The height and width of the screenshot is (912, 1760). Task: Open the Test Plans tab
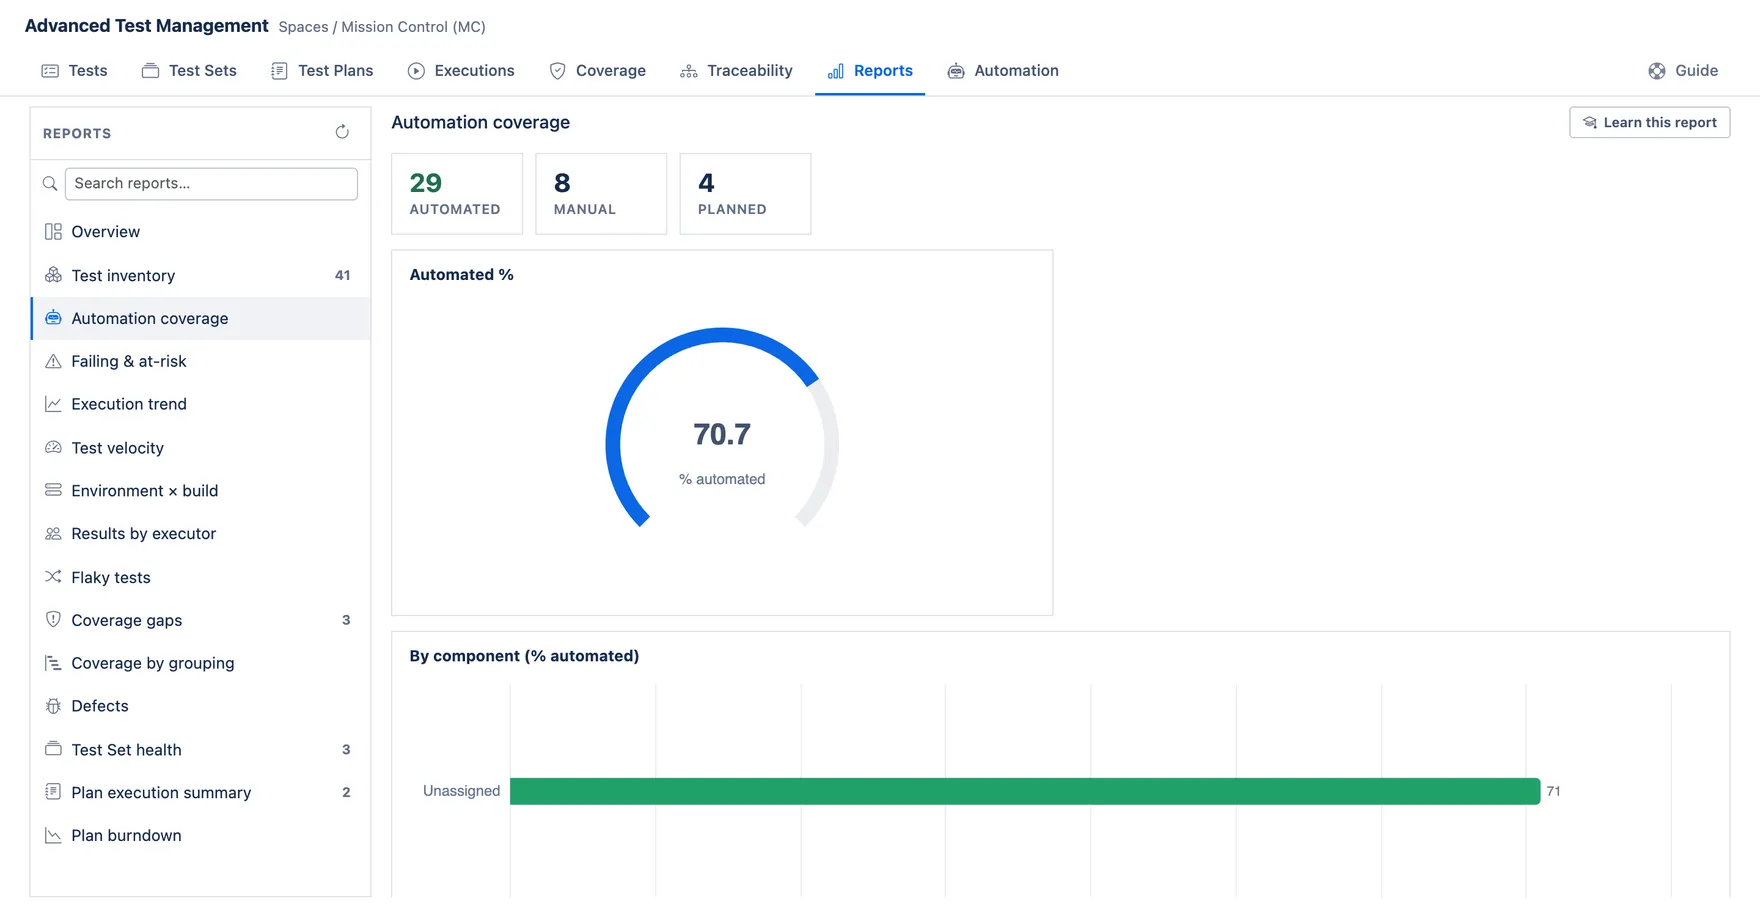[x=322, y=71]
